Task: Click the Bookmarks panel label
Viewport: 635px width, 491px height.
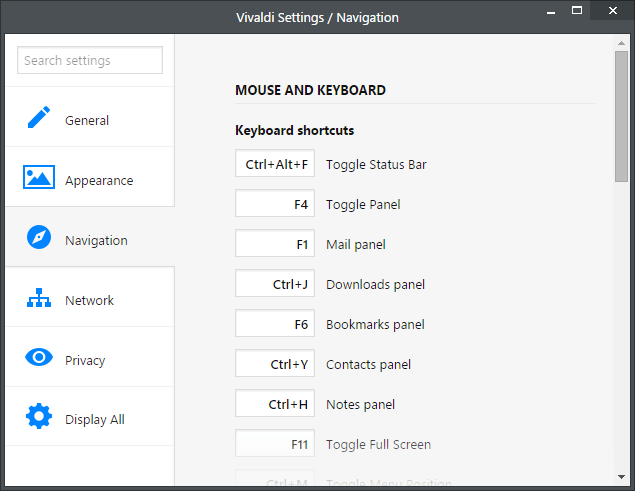Action: (375, 325)
